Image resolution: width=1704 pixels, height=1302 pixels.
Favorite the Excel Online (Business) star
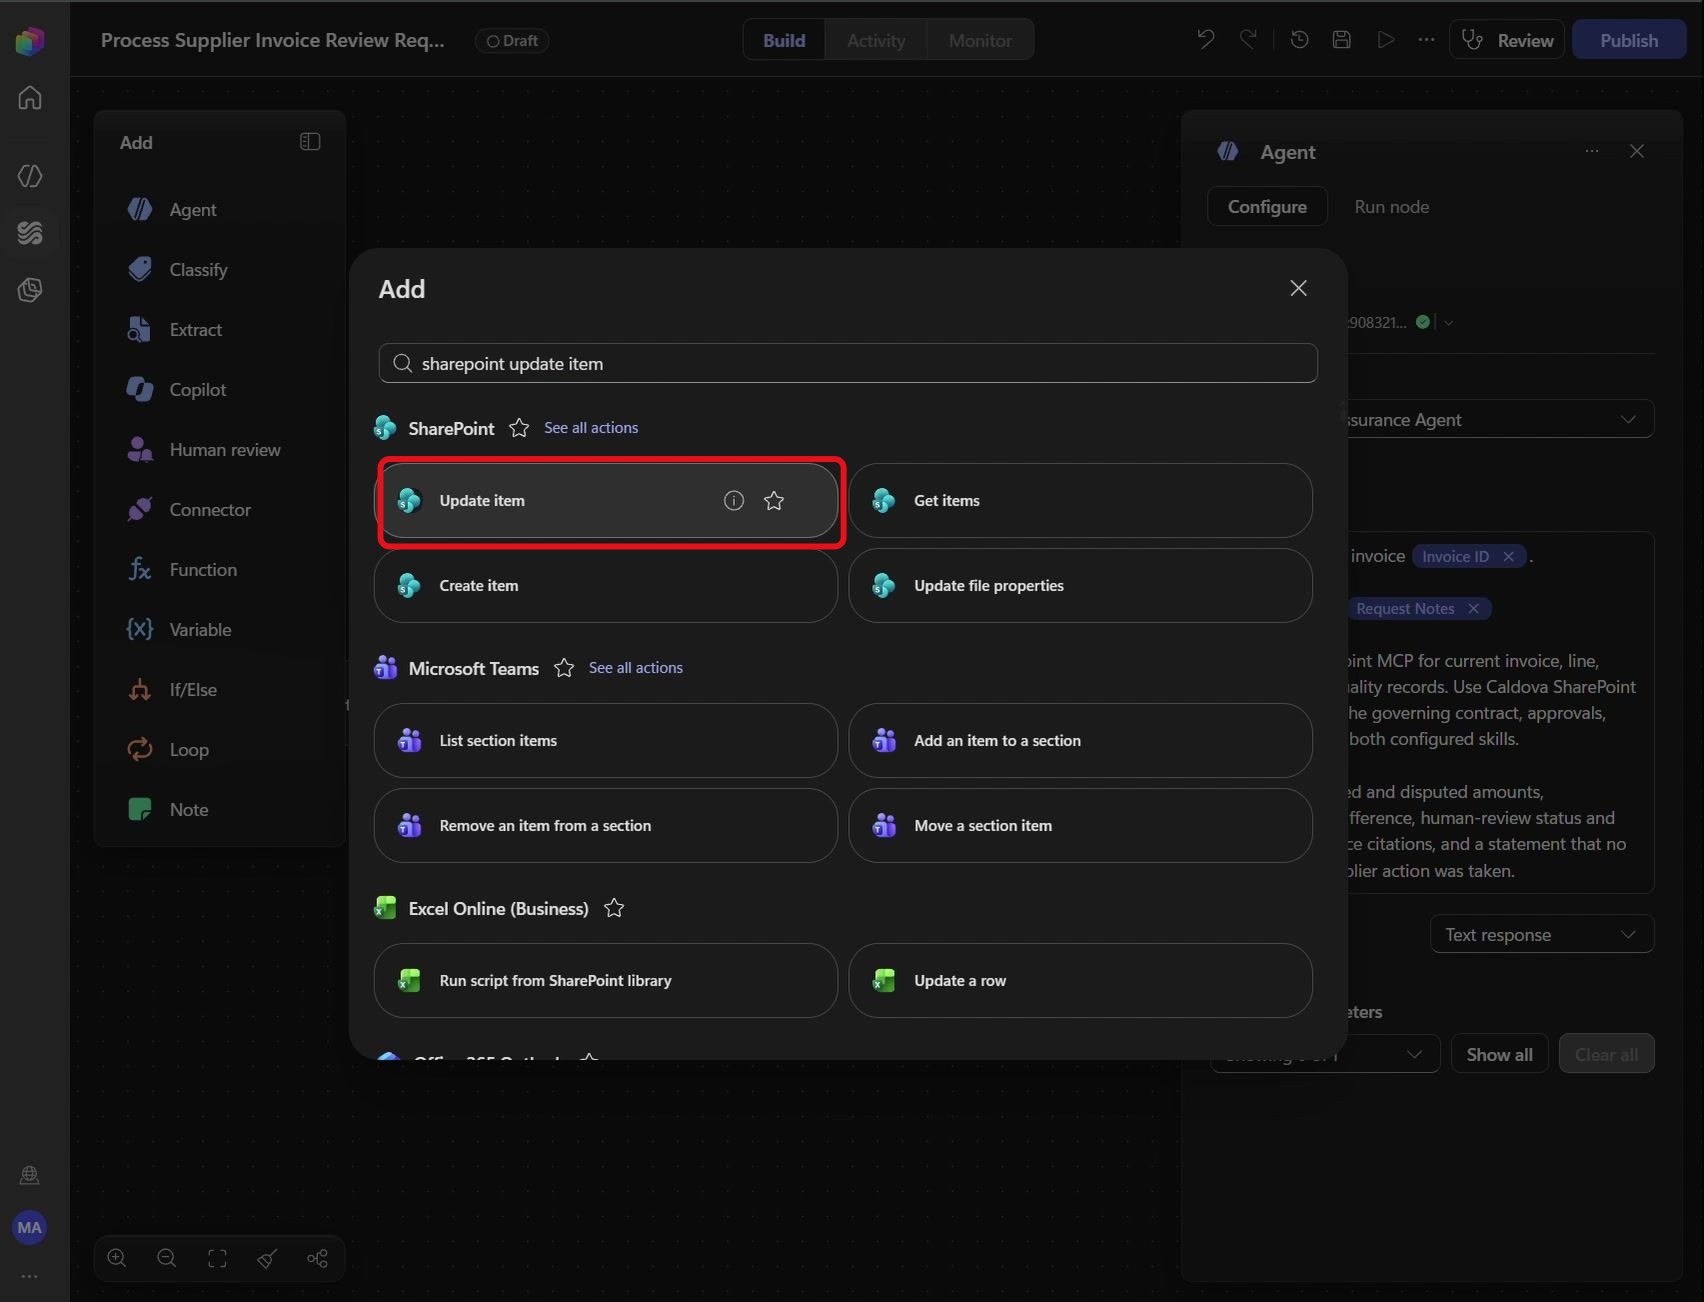tap(614, 908)
